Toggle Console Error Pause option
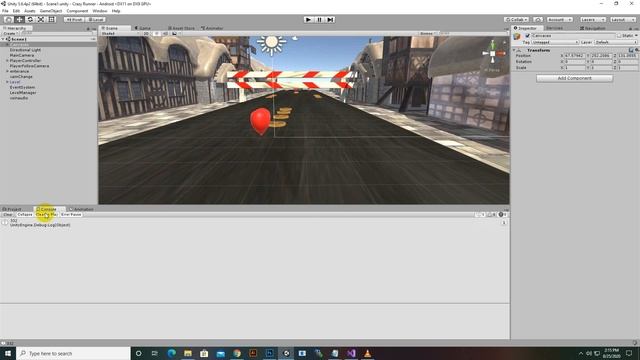Image resolution: width=640 pixels, height=360 pixels. click(71, 214)
